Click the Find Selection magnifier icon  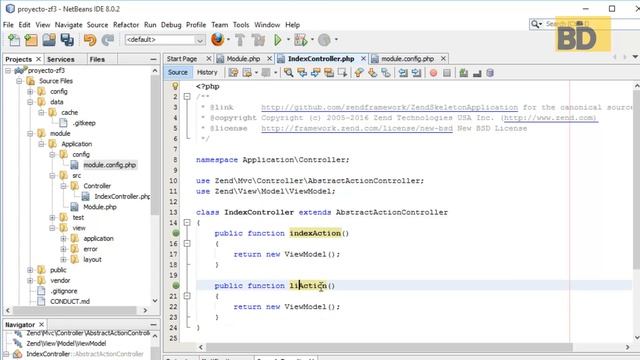tap(289, 73)
